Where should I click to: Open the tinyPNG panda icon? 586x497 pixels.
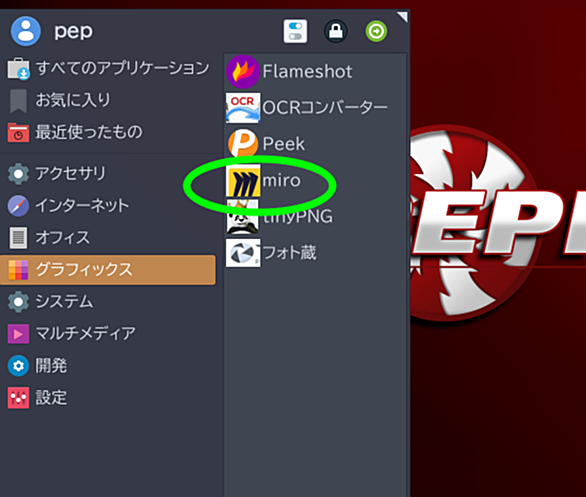pyautogui.click(x=243, y=216)
